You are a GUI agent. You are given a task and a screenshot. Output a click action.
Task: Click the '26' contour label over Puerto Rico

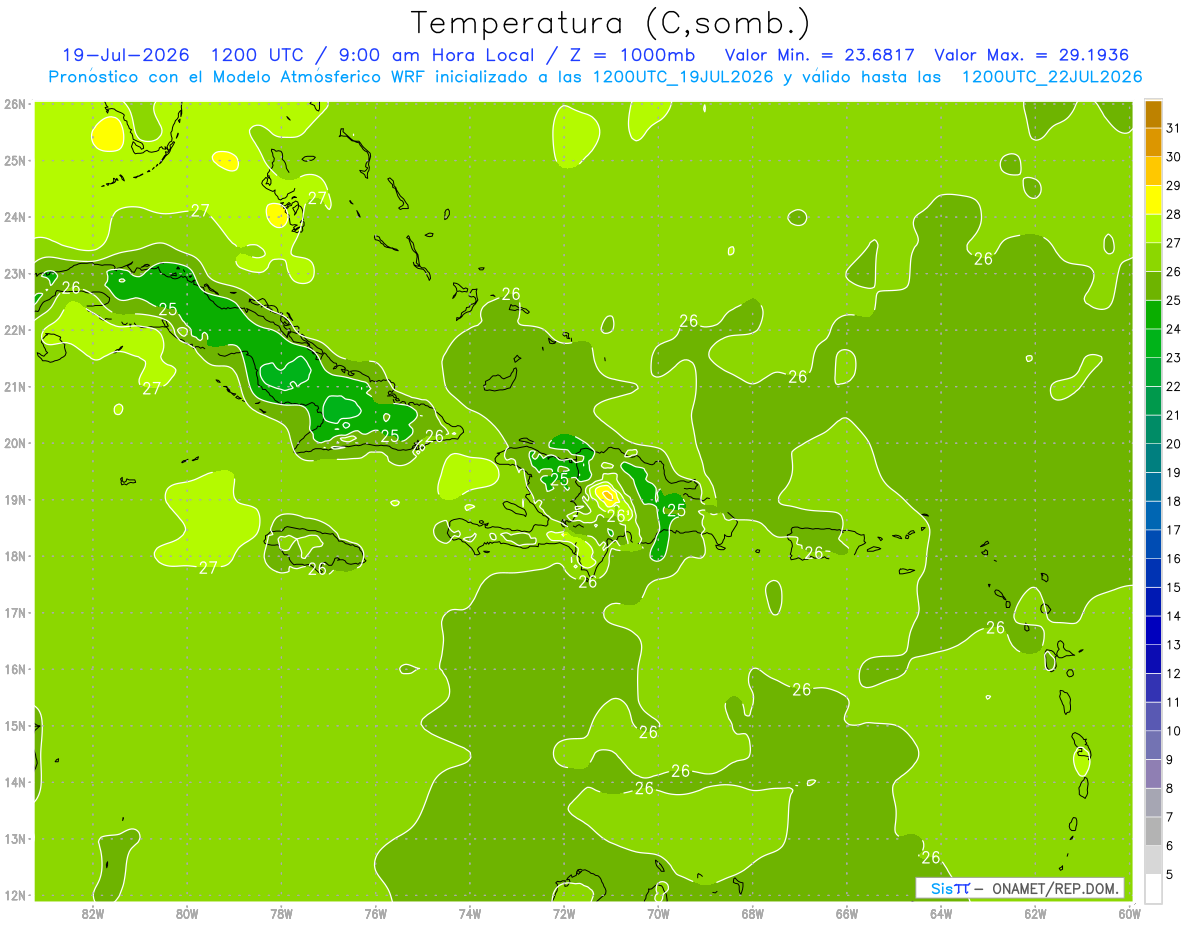pos(814,552)
